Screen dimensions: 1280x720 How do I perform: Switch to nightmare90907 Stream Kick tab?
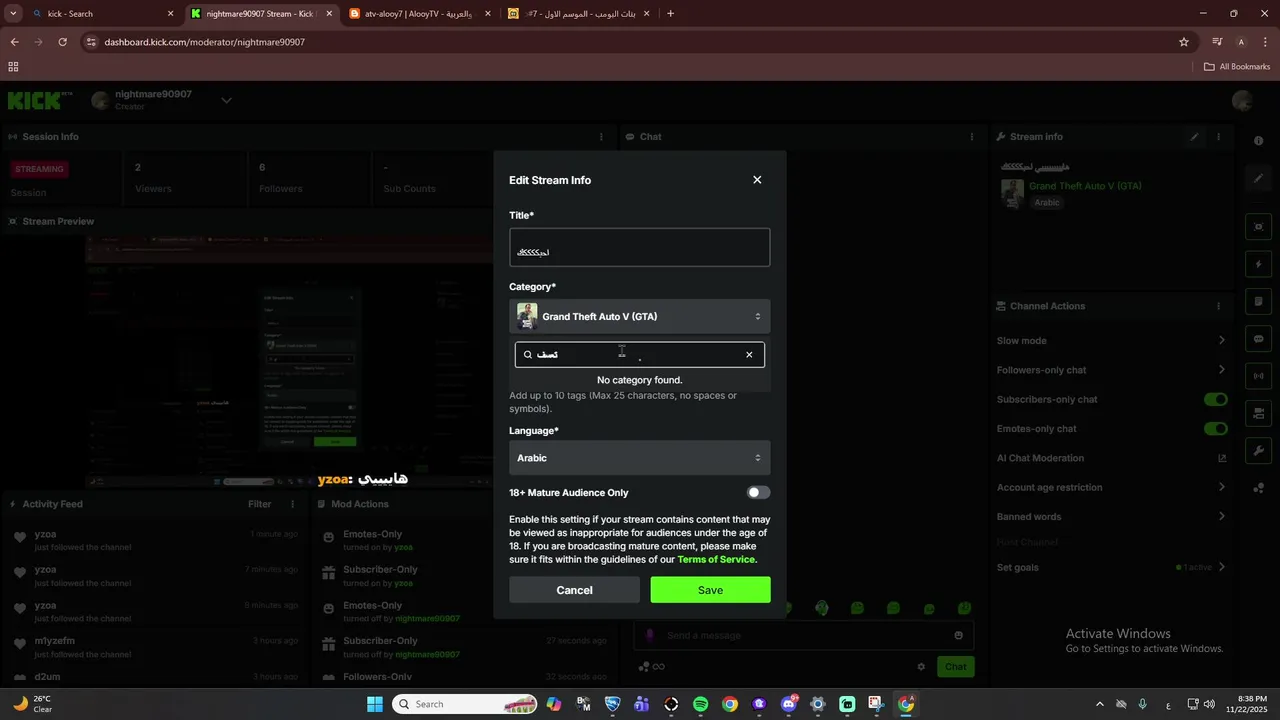pos(260,14)
